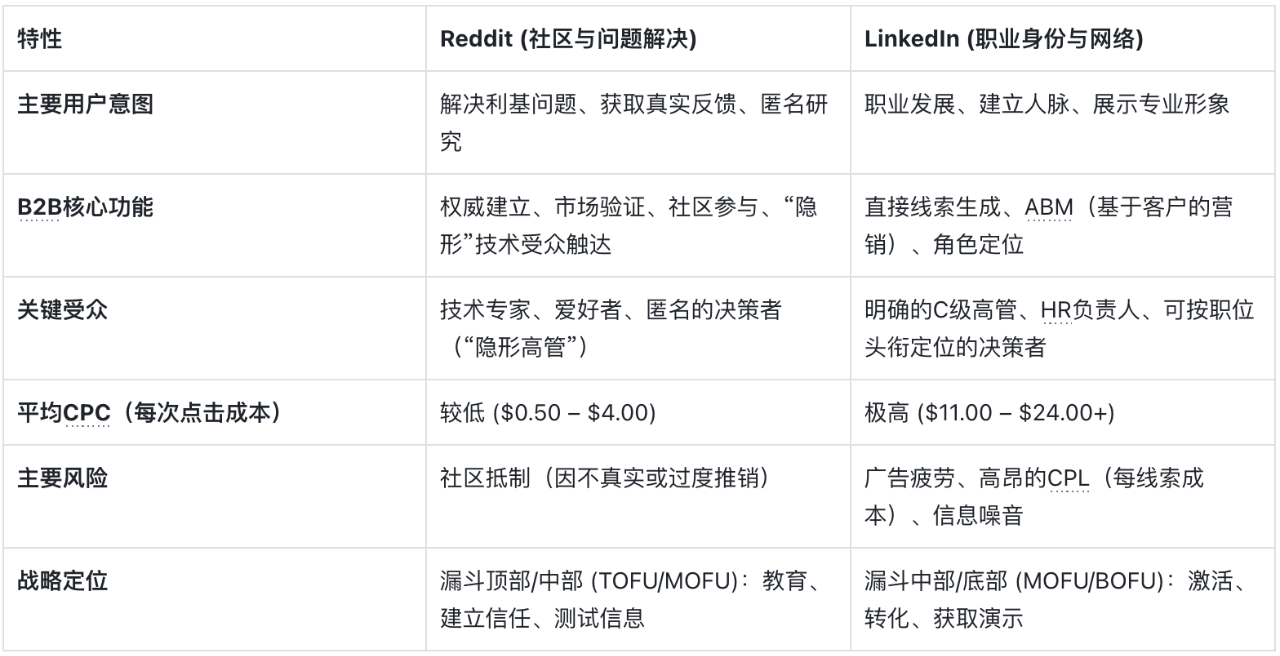Click the Reddit (社区与问题解决) column header
Image resolution: width=1280 pixels, height=656 pixels.
click(x=568, y=39)
